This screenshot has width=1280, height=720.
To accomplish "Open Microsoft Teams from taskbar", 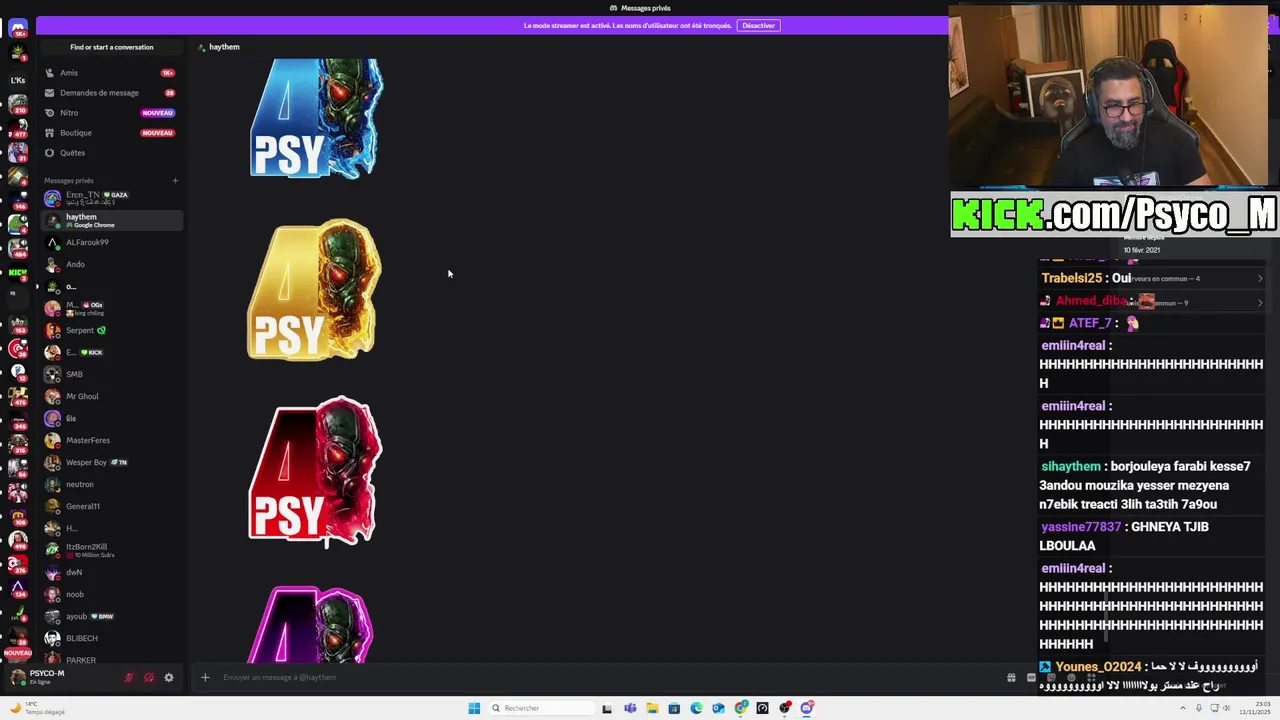I will tap(630, 708).
